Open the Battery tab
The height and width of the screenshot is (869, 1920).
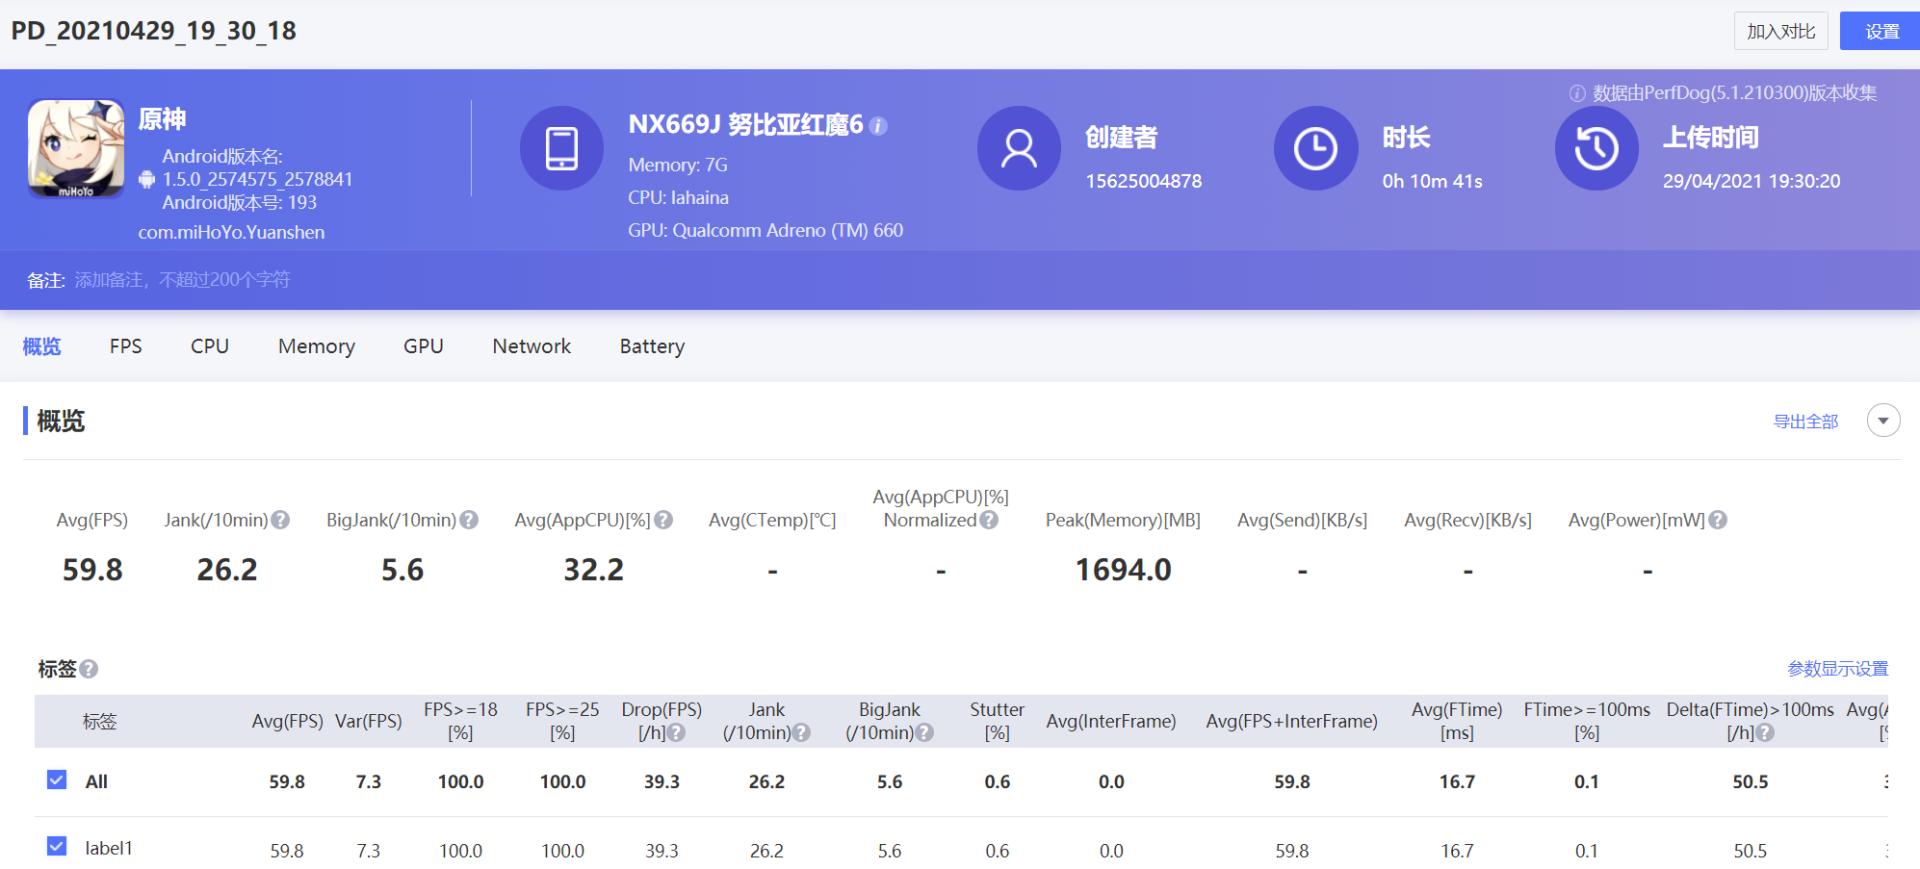[x=652, y=346]
